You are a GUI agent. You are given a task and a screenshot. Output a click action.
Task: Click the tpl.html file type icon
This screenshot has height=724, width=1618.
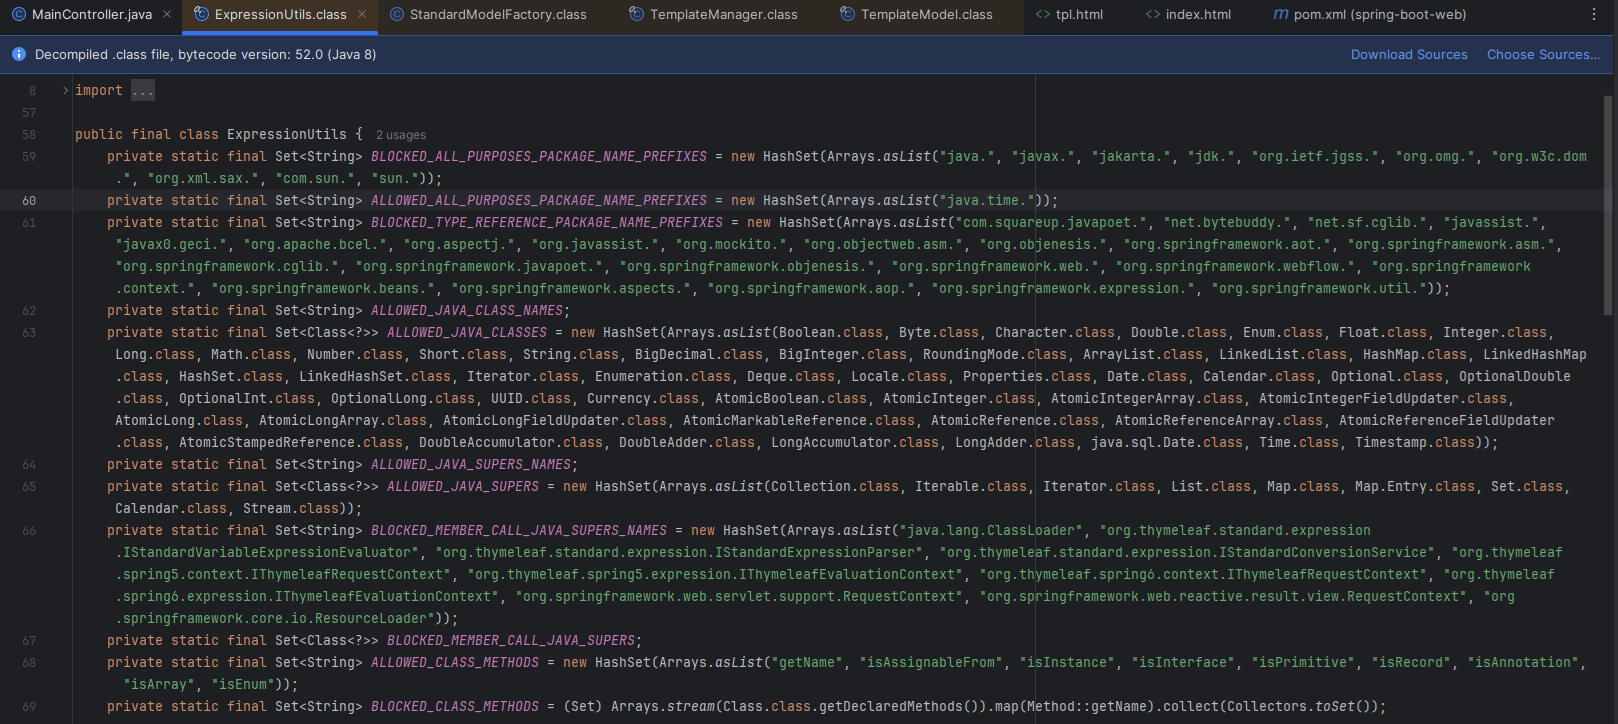(x=1043, y=15)
